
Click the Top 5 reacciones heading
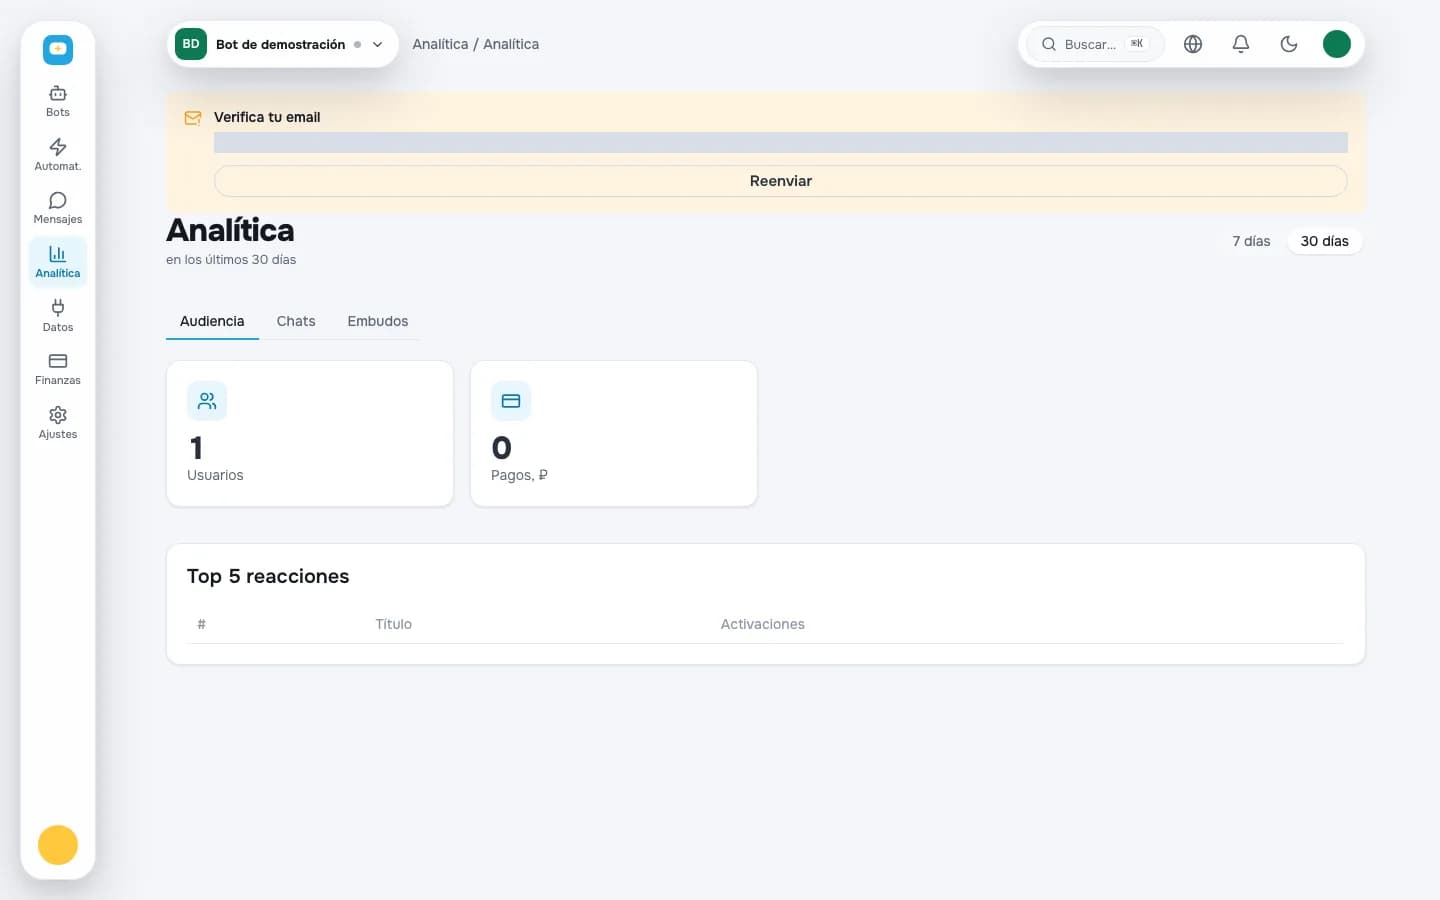coord(268,576)
